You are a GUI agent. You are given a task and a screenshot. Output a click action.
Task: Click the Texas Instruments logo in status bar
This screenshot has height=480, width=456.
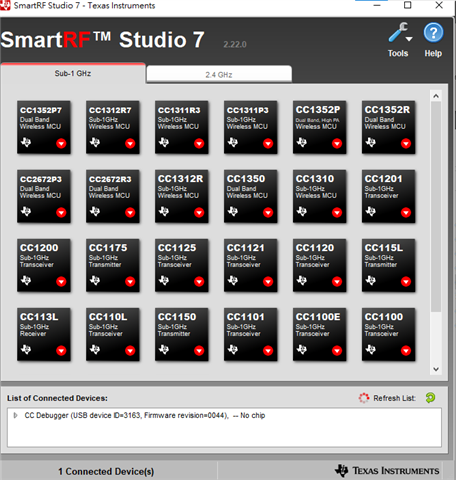pos(387,470)
